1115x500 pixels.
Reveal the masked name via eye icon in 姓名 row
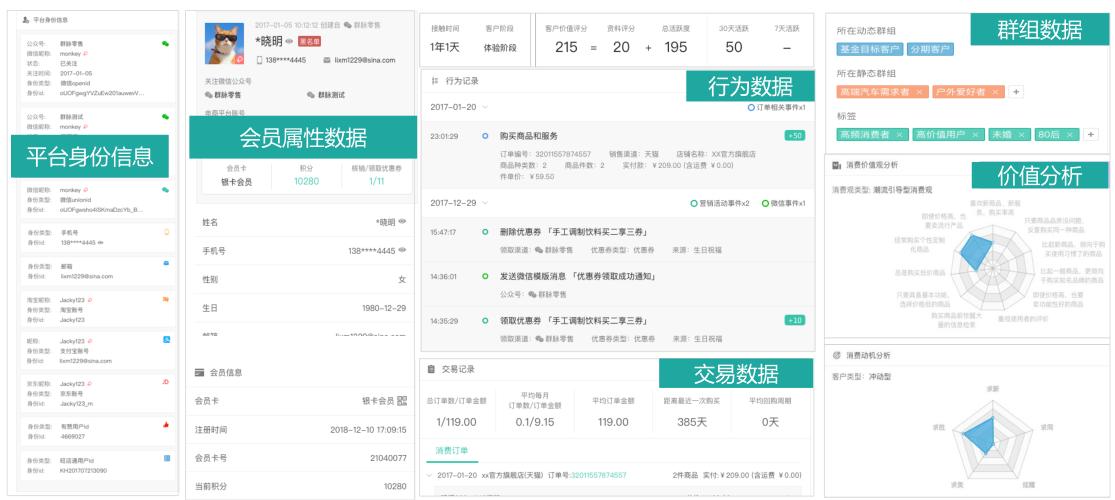point(402,223)
